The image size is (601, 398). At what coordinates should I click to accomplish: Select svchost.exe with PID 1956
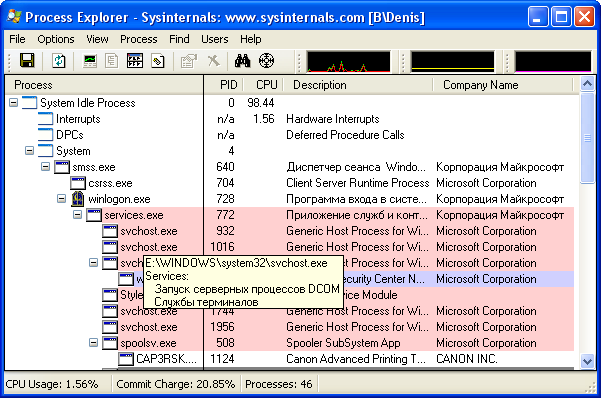[290, 327]
